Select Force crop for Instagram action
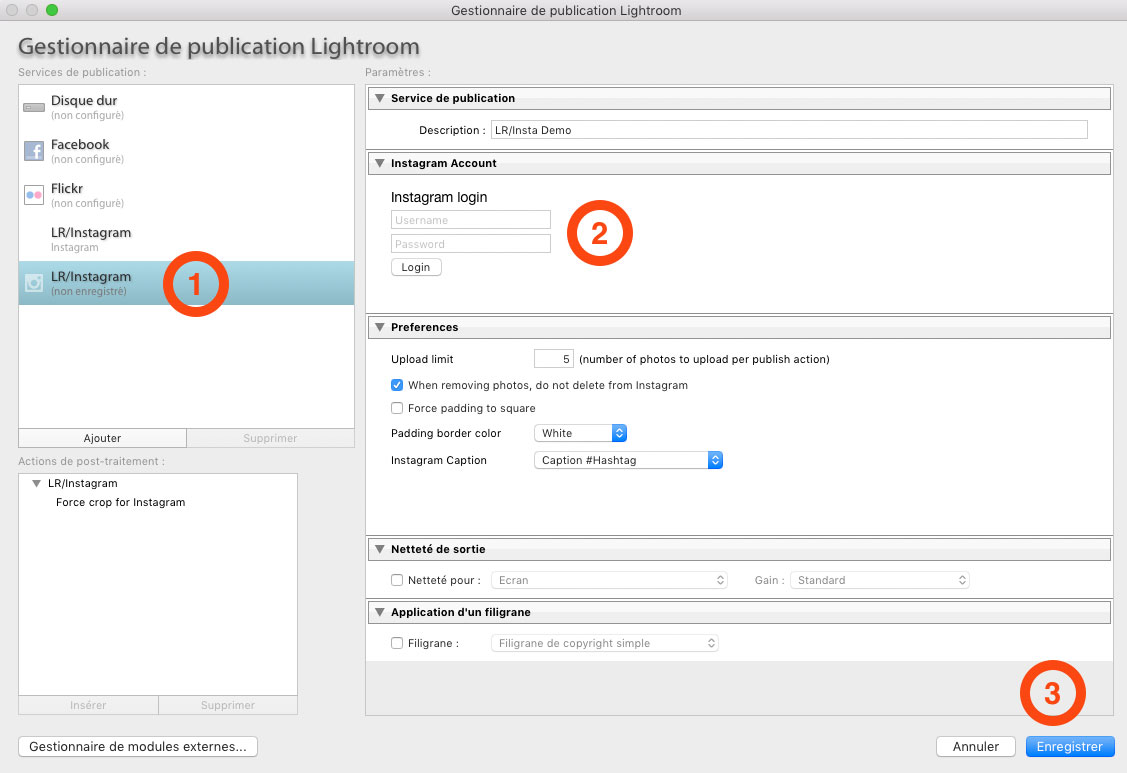 120,502
